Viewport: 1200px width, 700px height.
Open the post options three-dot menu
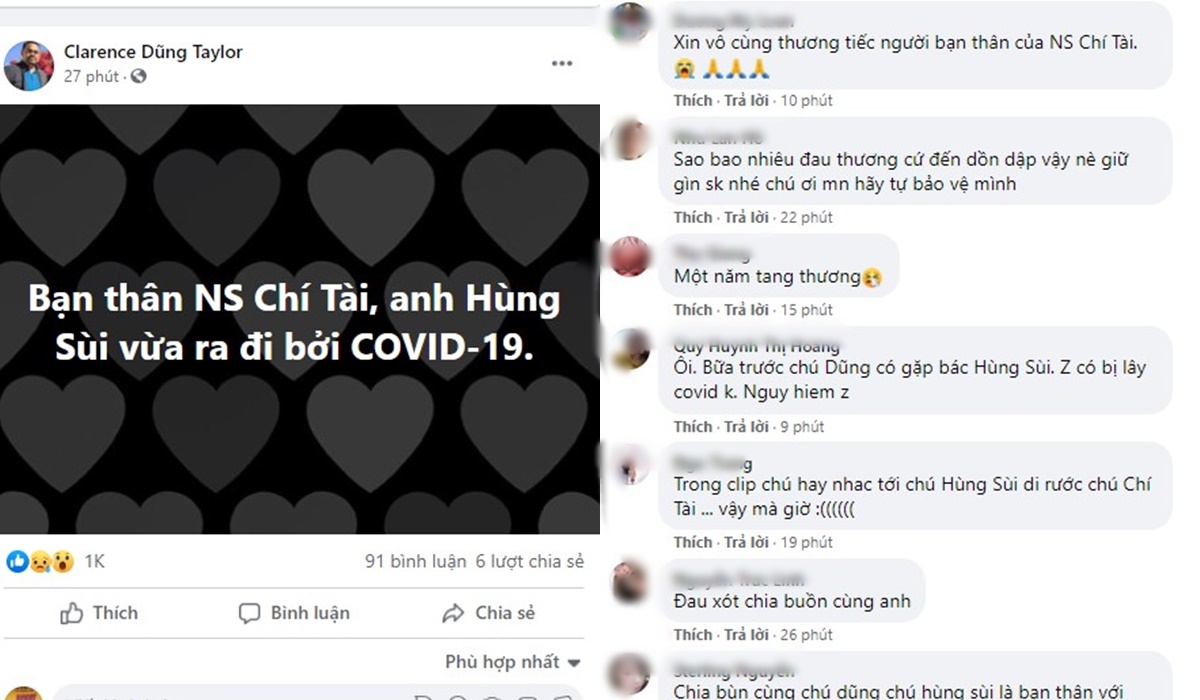click(562, 64)
